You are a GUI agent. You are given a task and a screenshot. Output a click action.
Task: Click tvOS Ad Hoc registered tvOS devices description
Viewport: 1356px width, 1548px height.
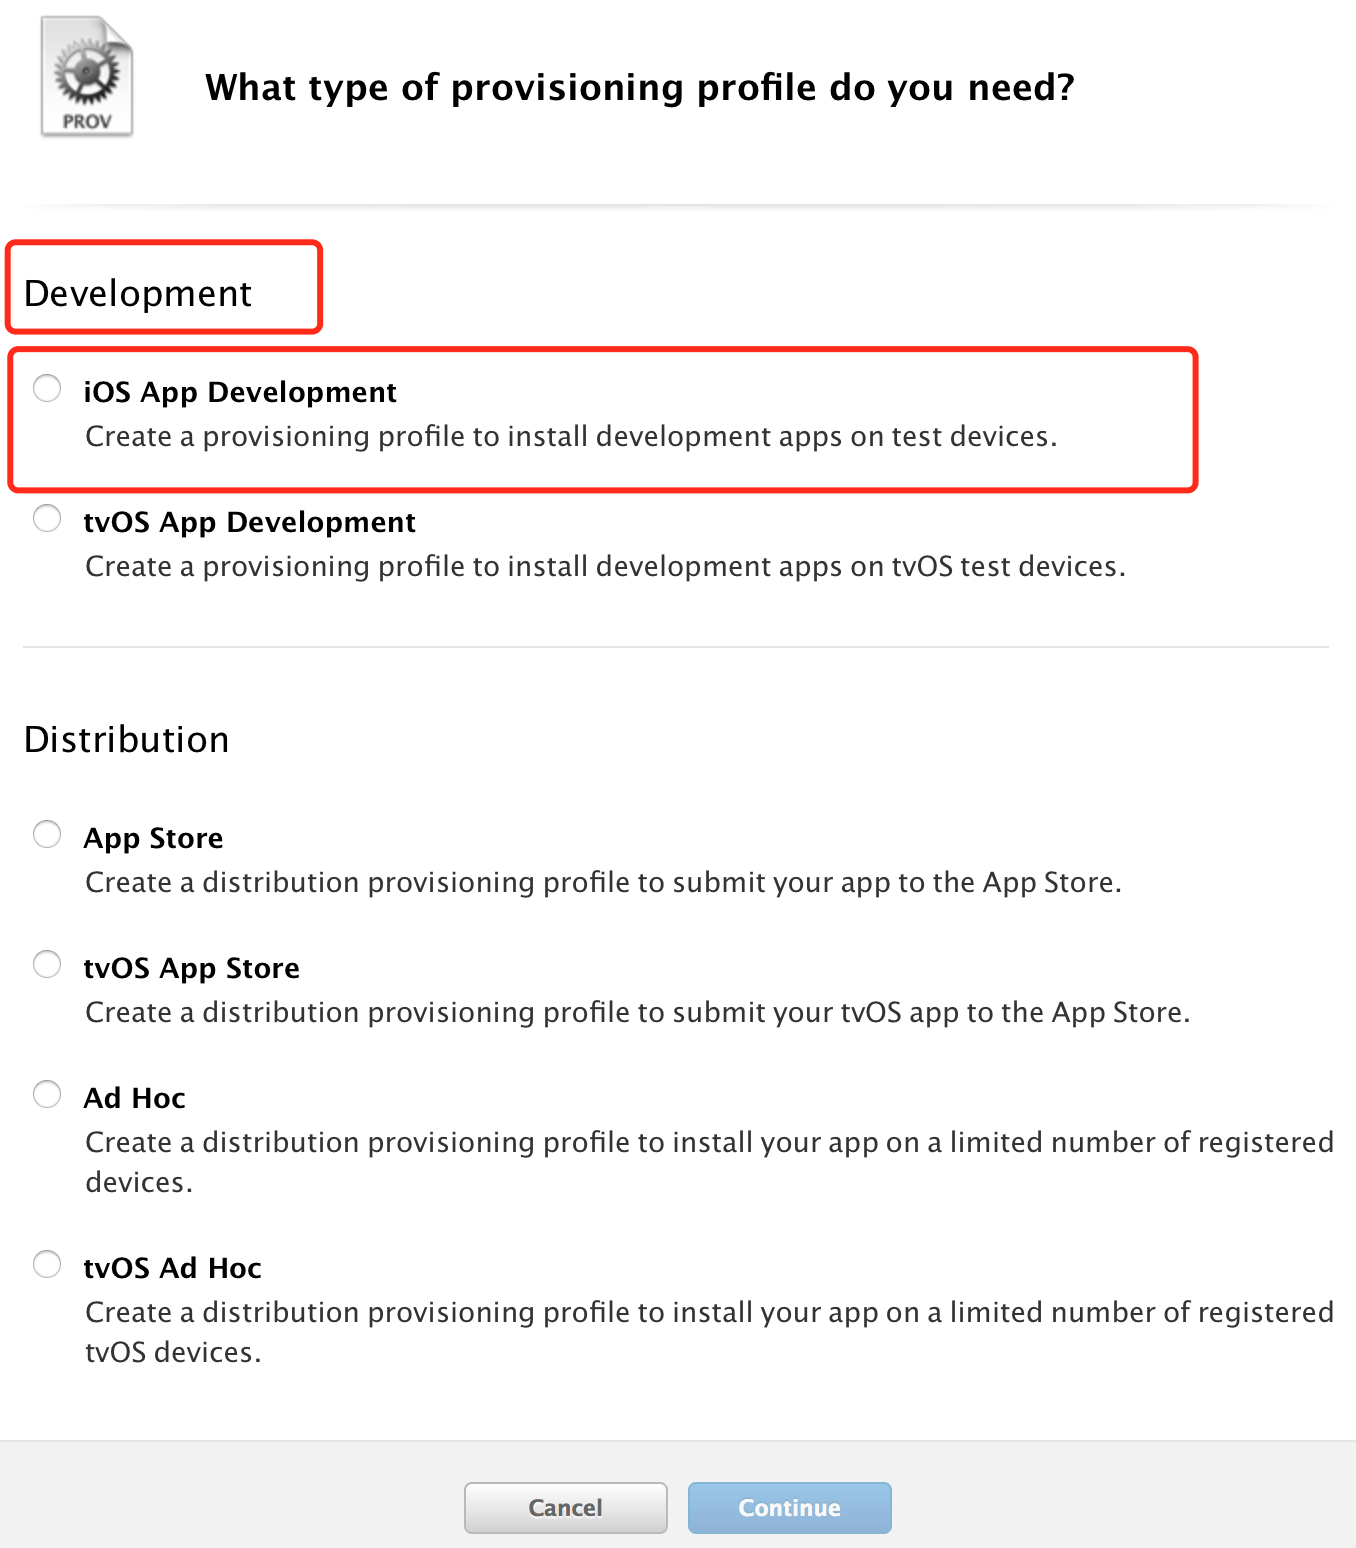(710, 1332)
